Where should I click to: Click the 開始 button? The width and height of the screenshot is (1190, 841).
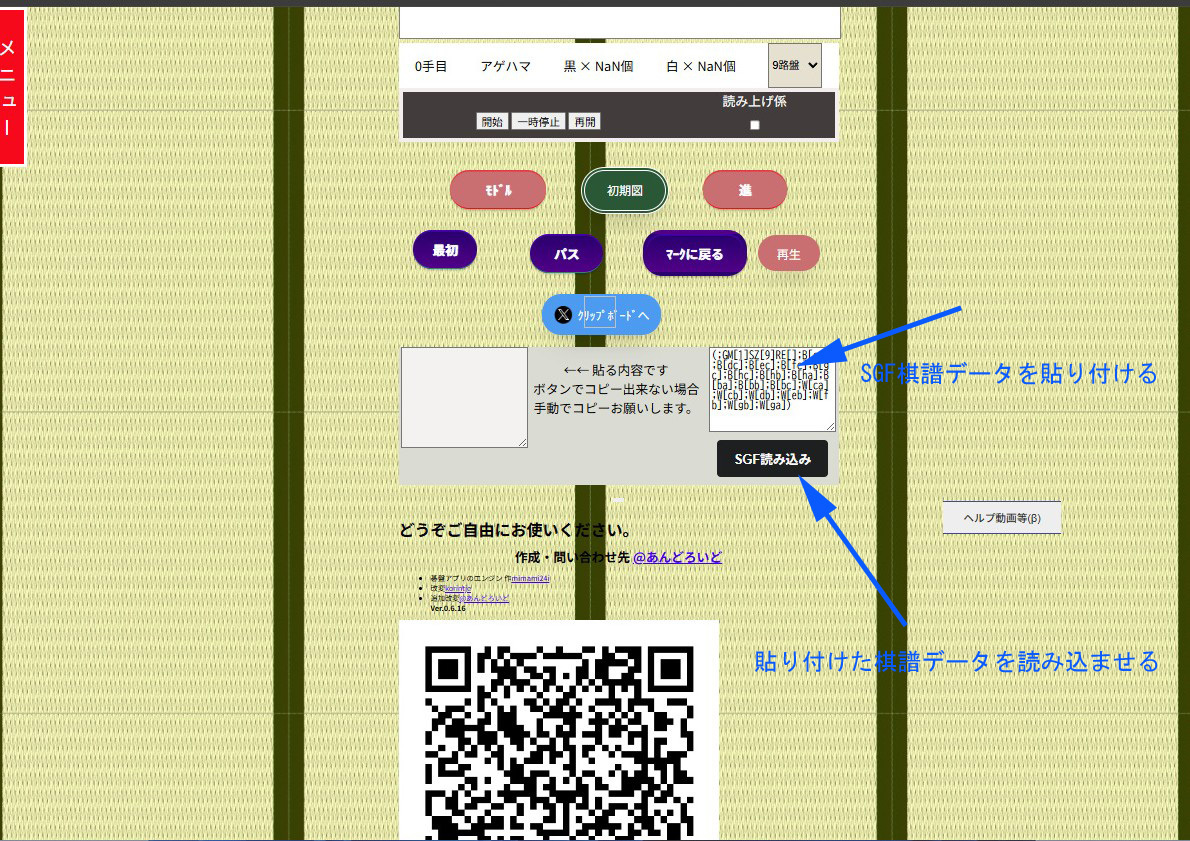point(492,121)
